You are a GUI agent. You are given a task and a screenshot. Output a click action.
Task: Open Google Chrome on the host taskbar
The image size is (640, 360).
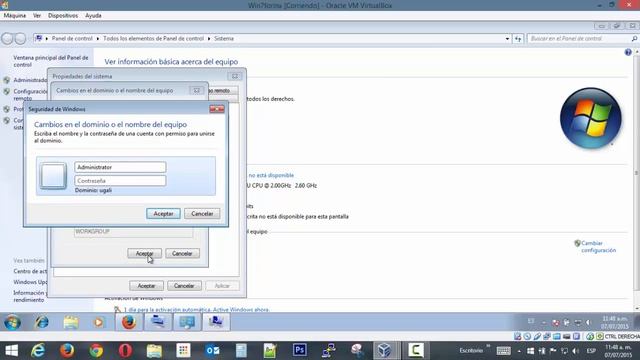[96, 351]
